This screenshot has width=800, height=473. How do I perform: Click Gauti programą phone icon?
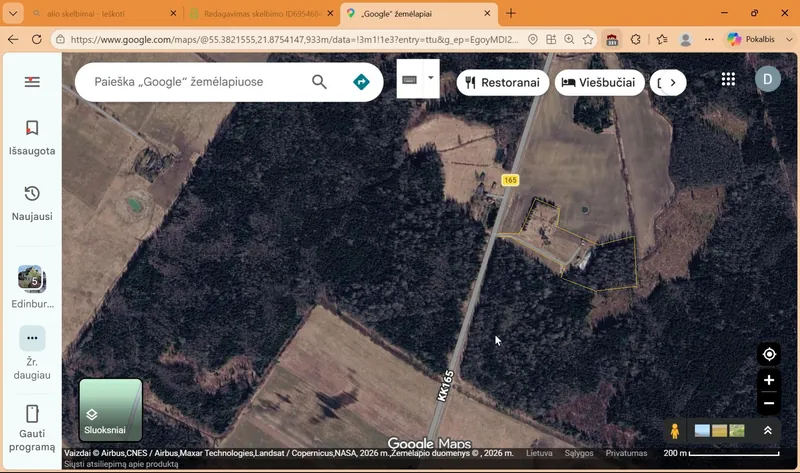click(32, 414)
